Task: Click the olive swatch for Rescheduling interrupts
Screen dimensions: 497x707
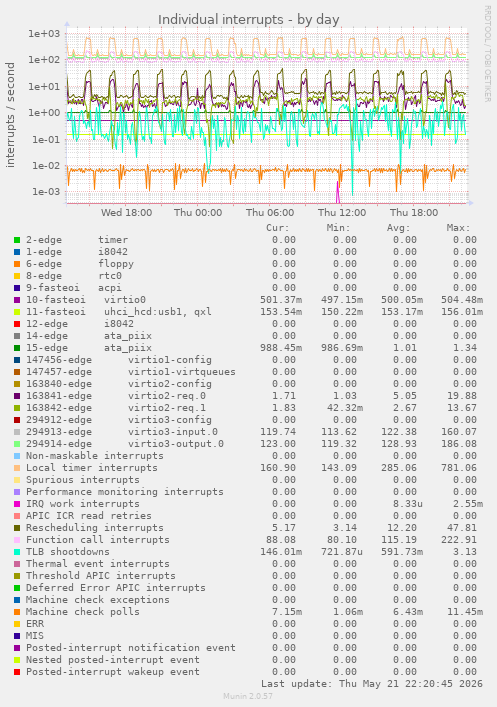Action: click(17, 528)
